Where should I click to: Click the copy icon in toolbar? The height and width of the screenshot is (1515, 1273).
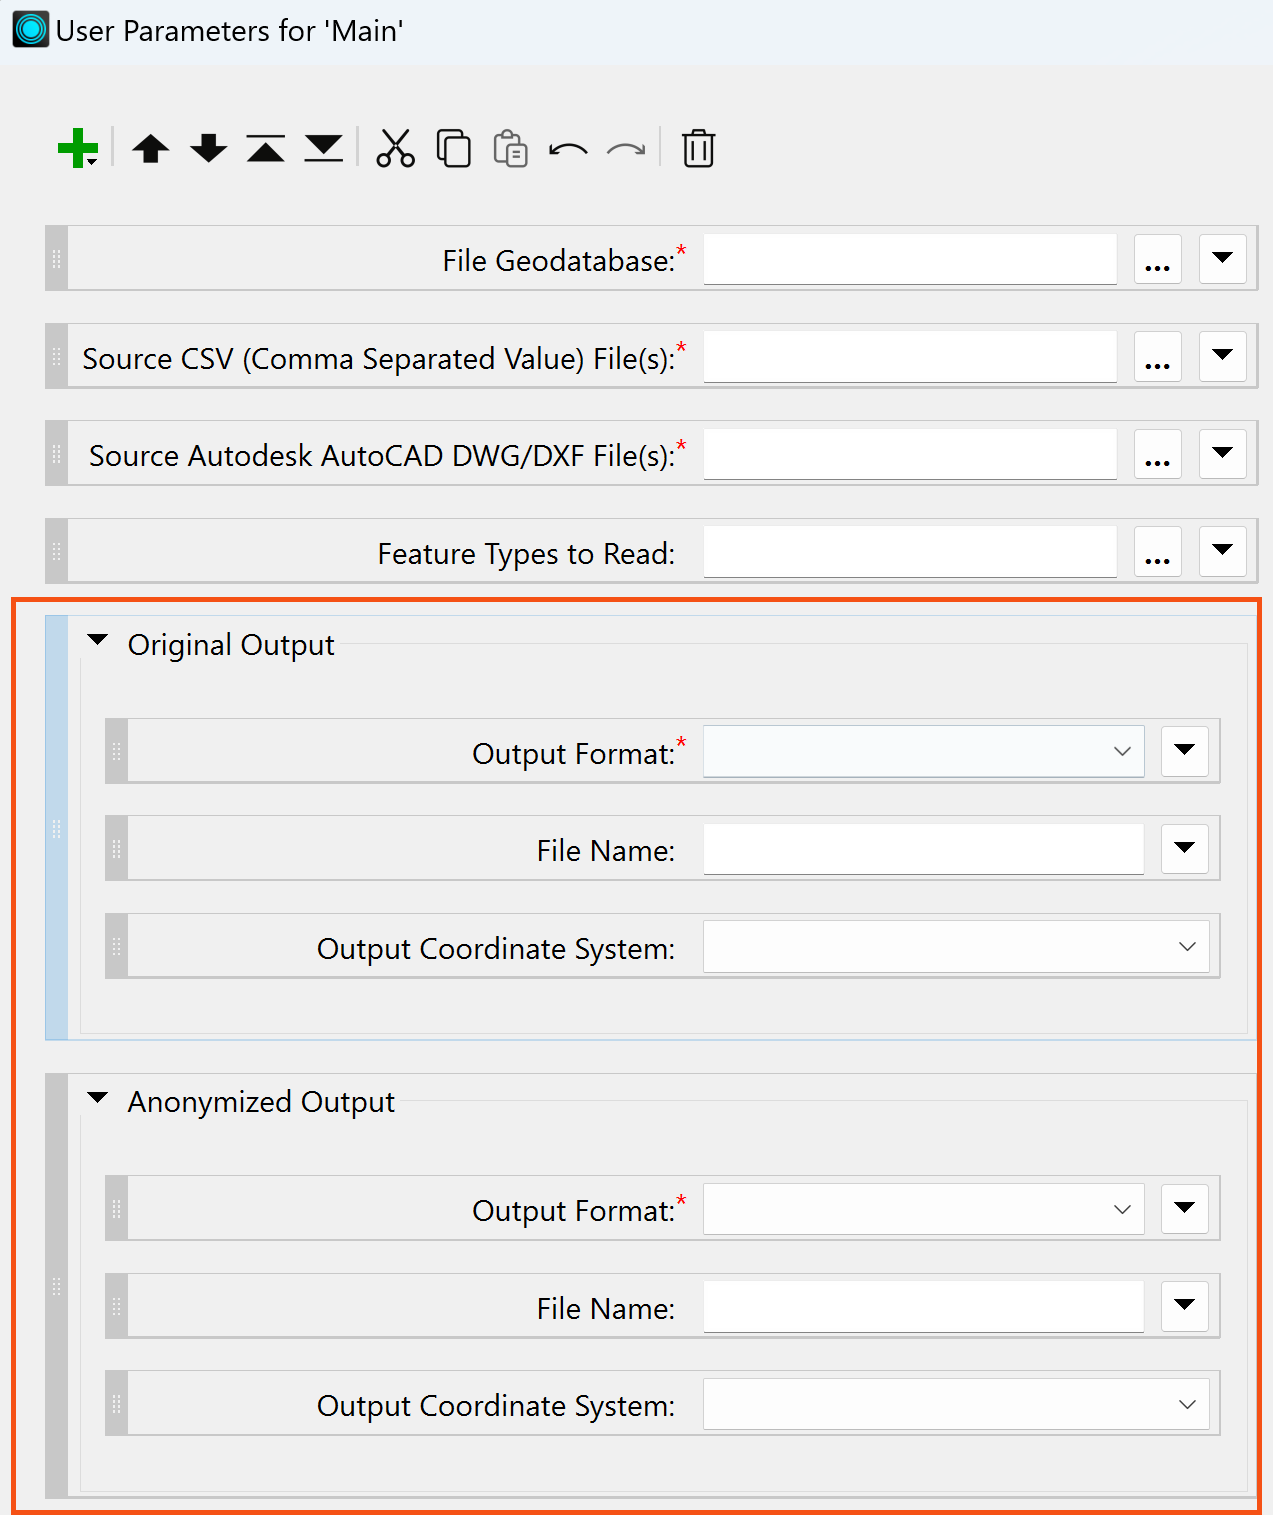tap(453, 148)
